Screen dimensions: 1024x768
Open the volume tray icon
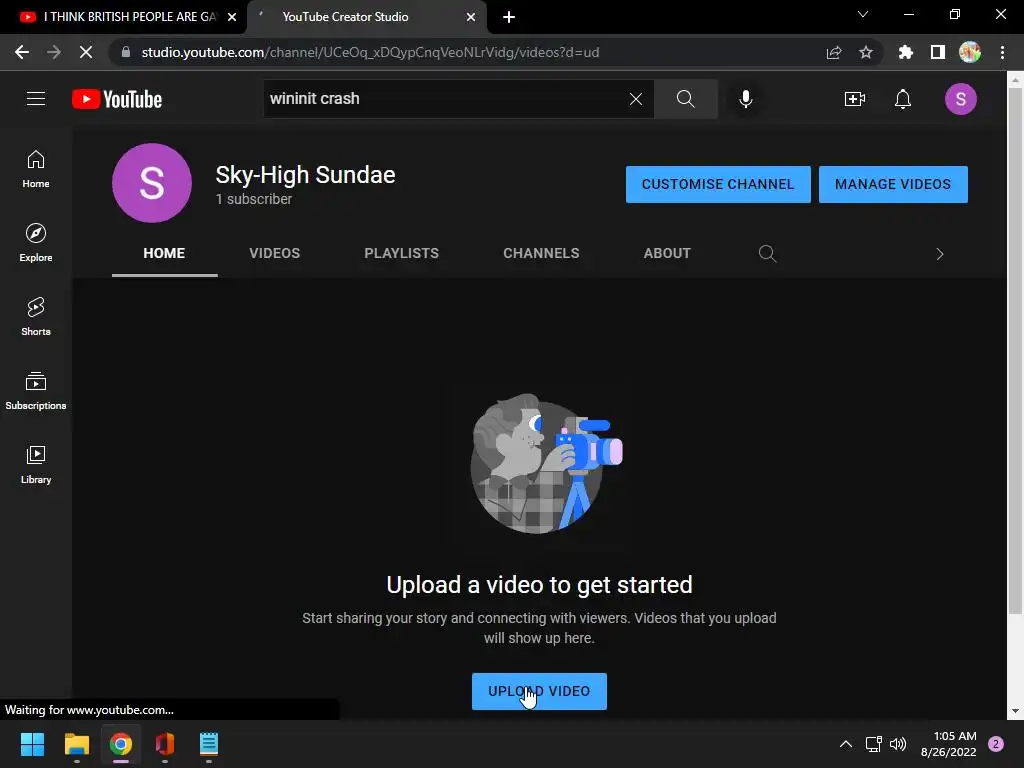[x=898, y=744]
